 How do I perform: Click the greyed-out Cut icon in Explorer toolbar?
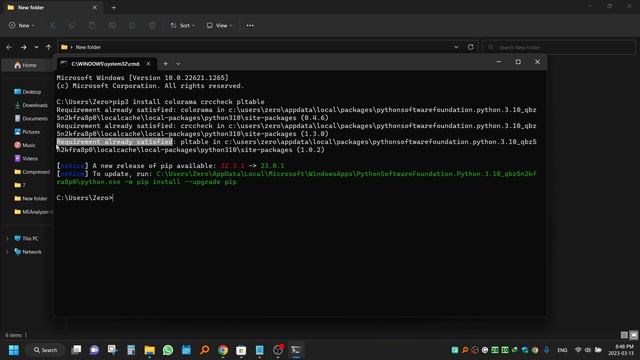click(x=52, y=26)
